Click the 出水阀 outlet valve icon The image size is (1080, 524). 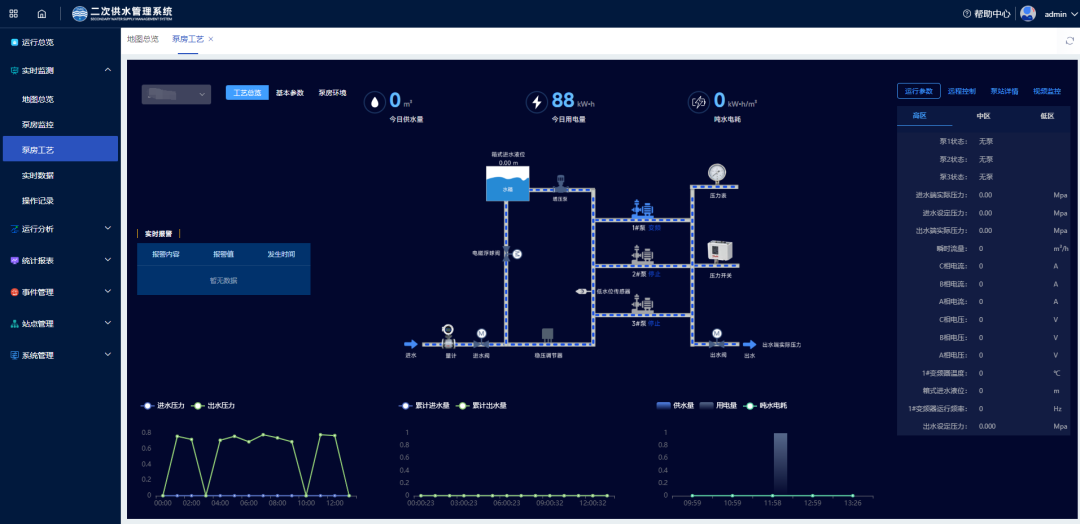tap(716, 338)
